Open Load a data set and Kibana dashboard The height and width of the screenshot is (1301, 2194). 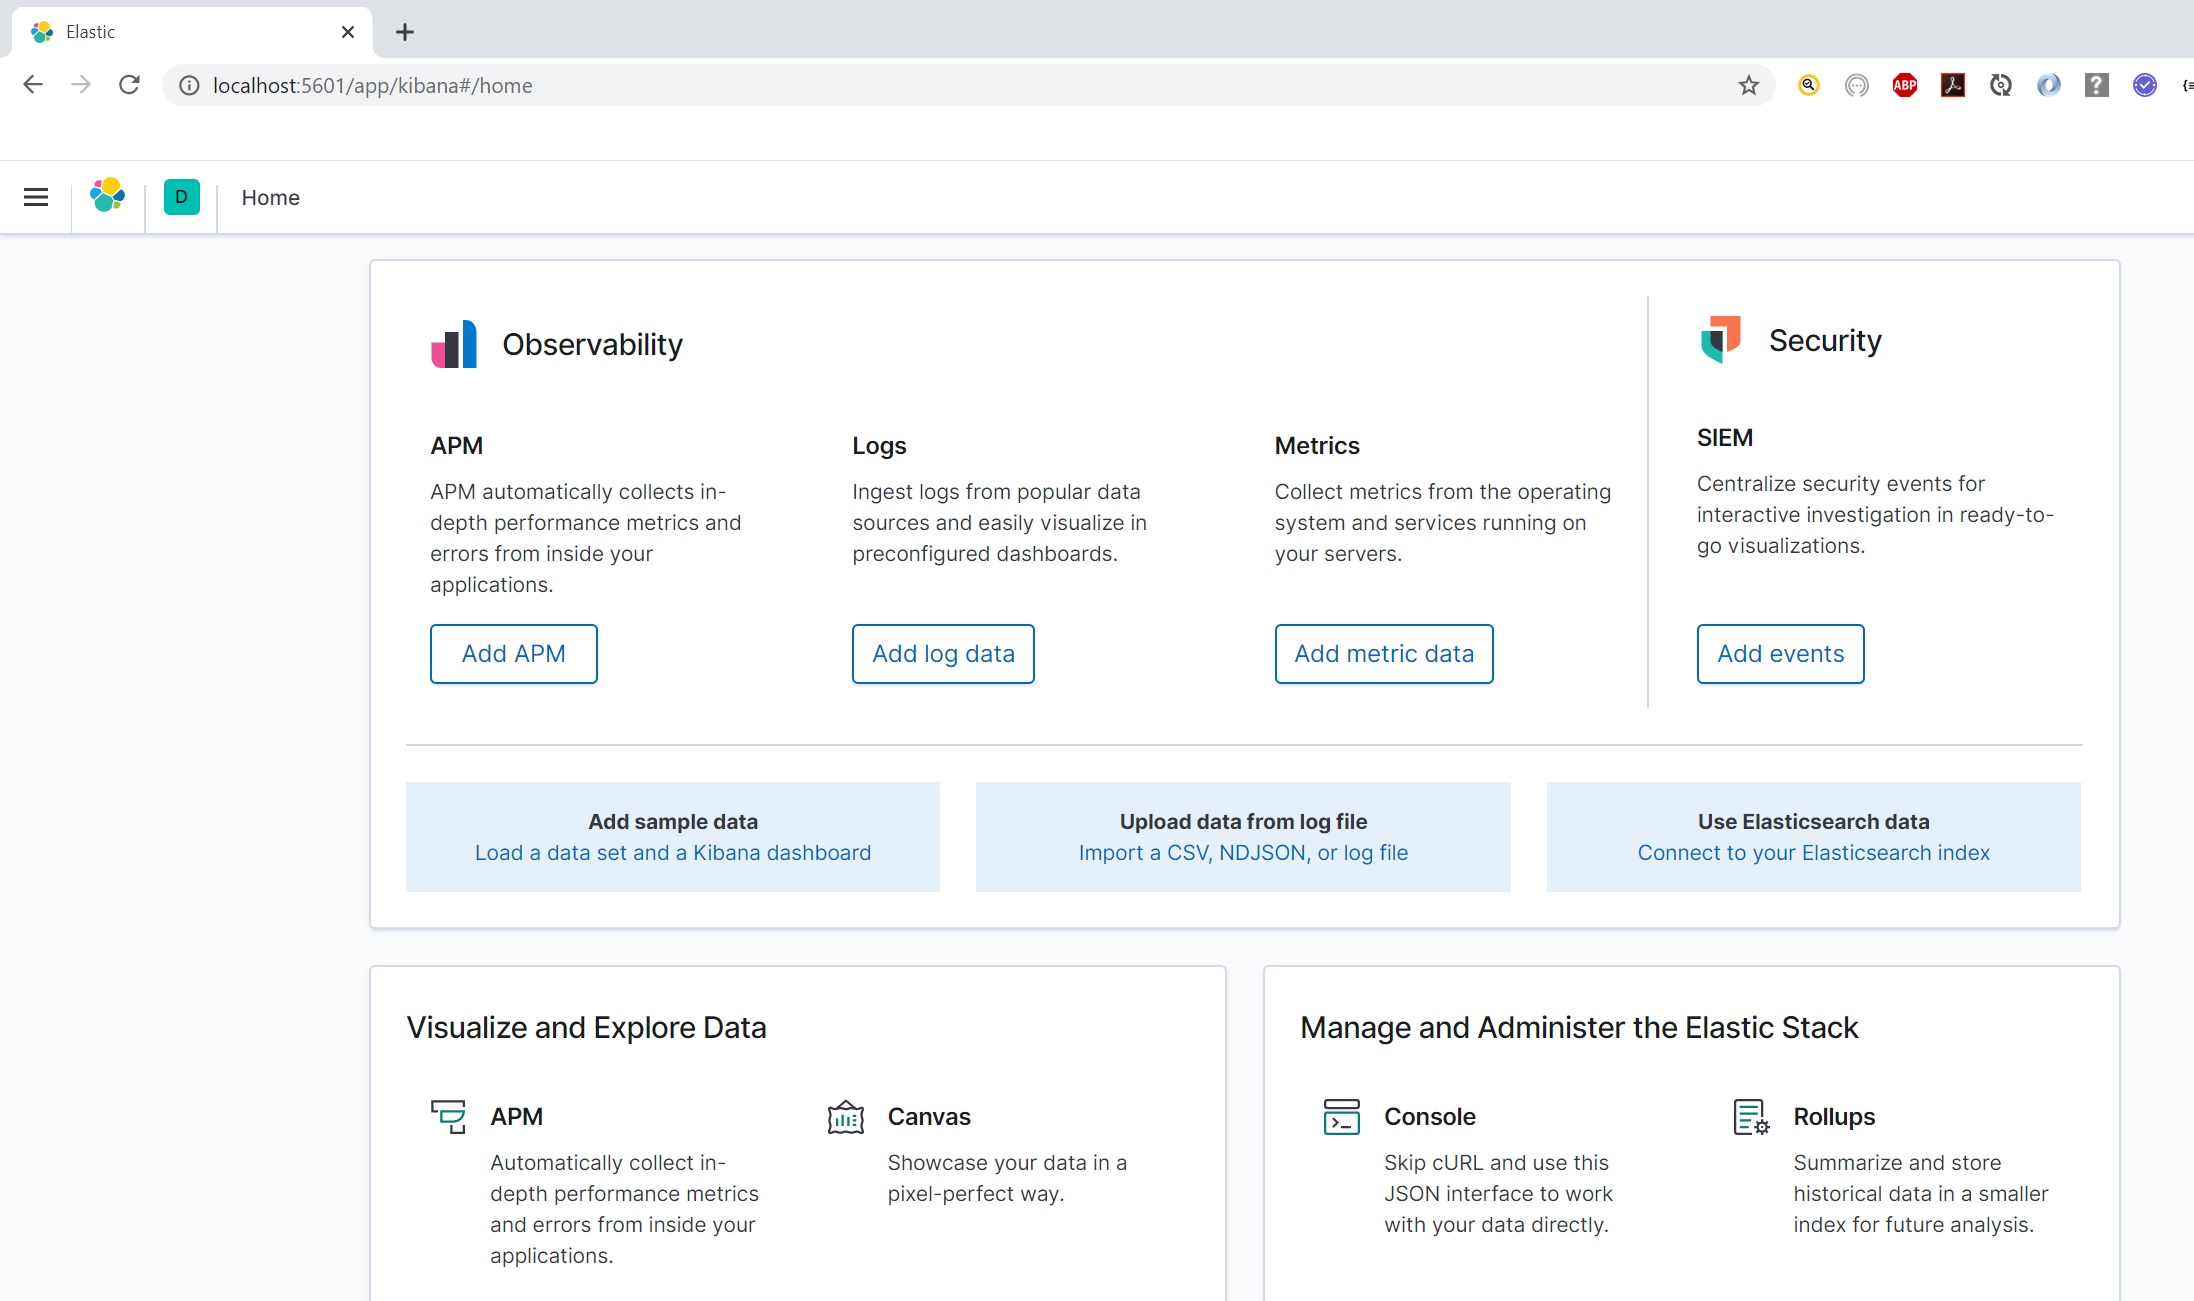coord(672,853)
